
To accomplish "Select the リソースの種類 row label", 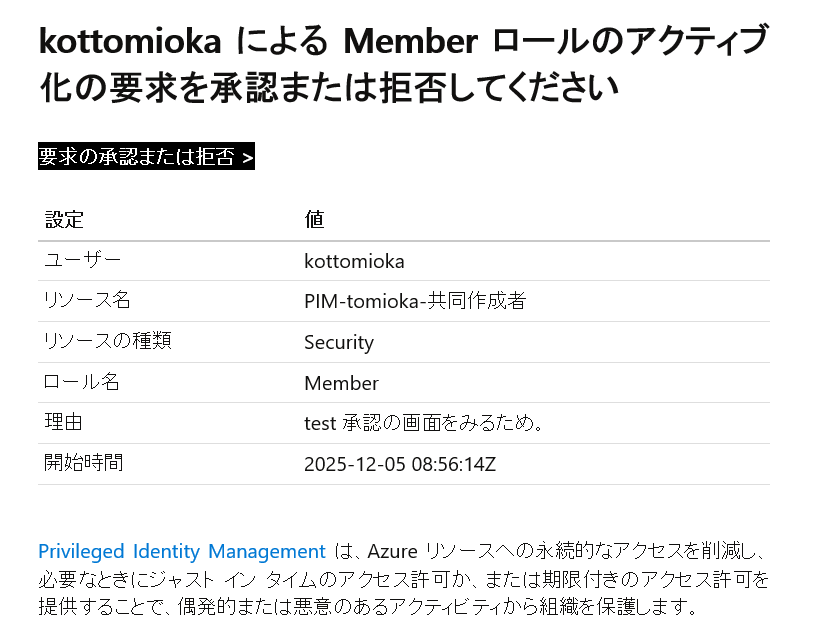I will coord(107,341).
